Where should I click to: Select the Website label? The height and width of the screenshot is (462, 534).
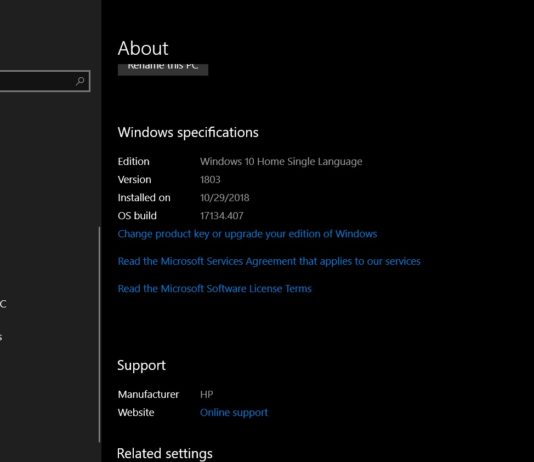[x=136, y=412]
